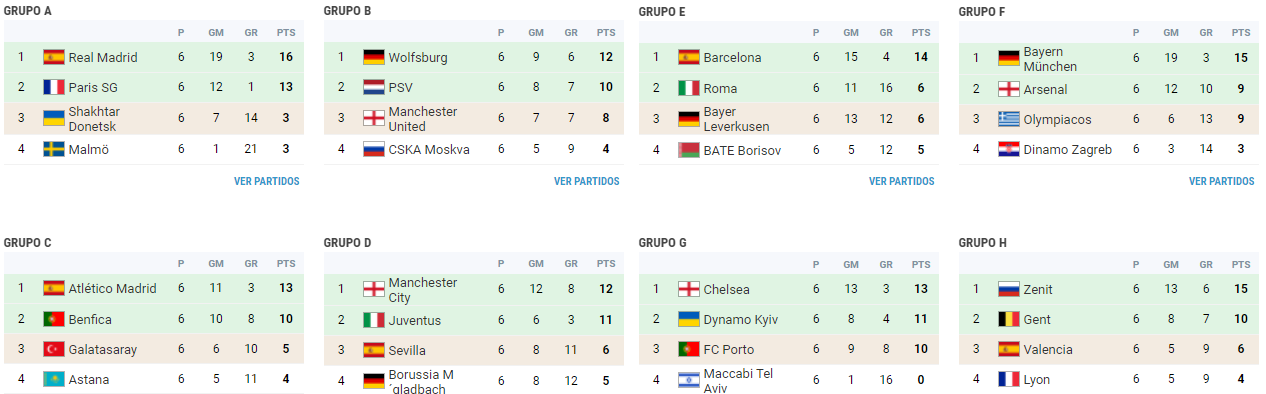Click the Greece flag next to Olympiacos
1266x394 pixels.
1009,119
